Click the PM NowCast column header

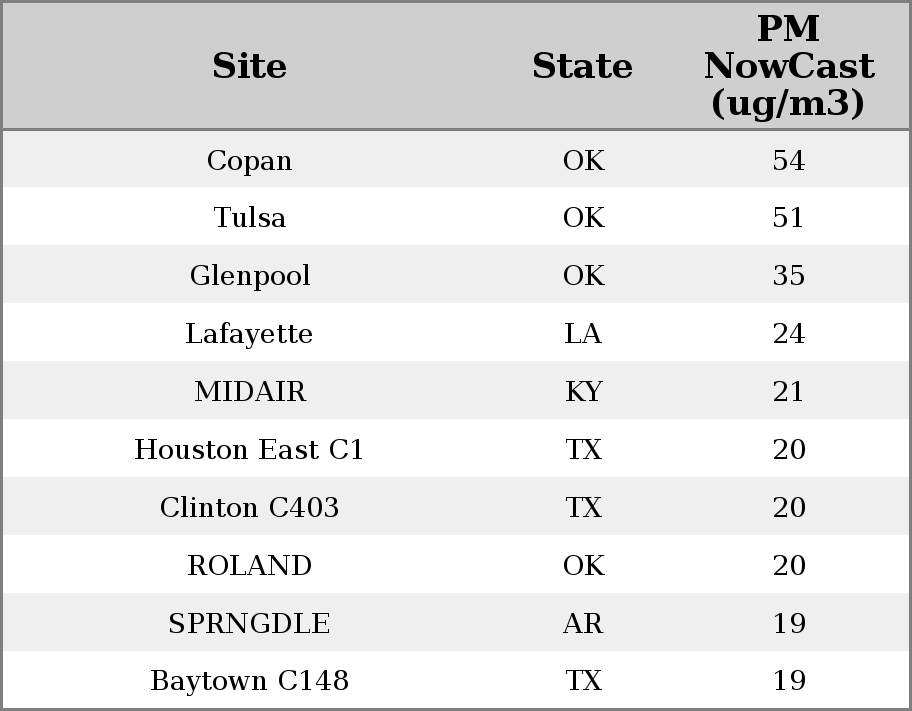(x=788, y=66)
